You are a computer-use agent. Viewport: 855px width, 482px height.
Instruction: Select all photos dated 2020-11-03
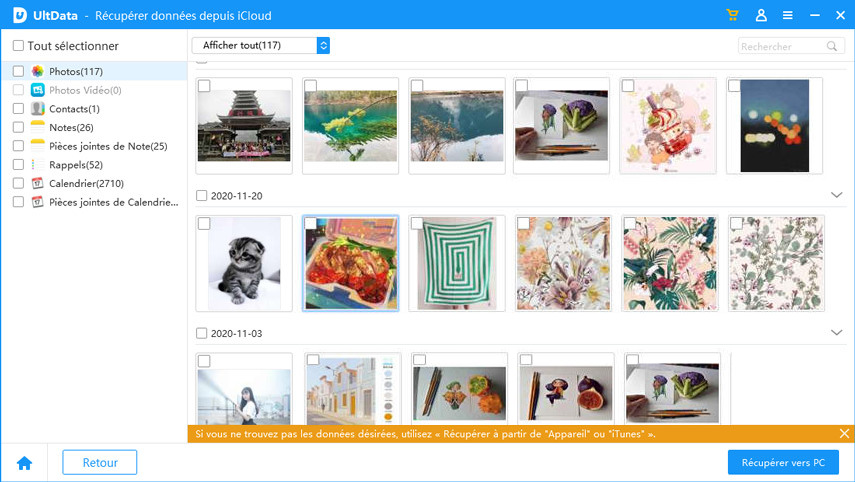(201, 333)
